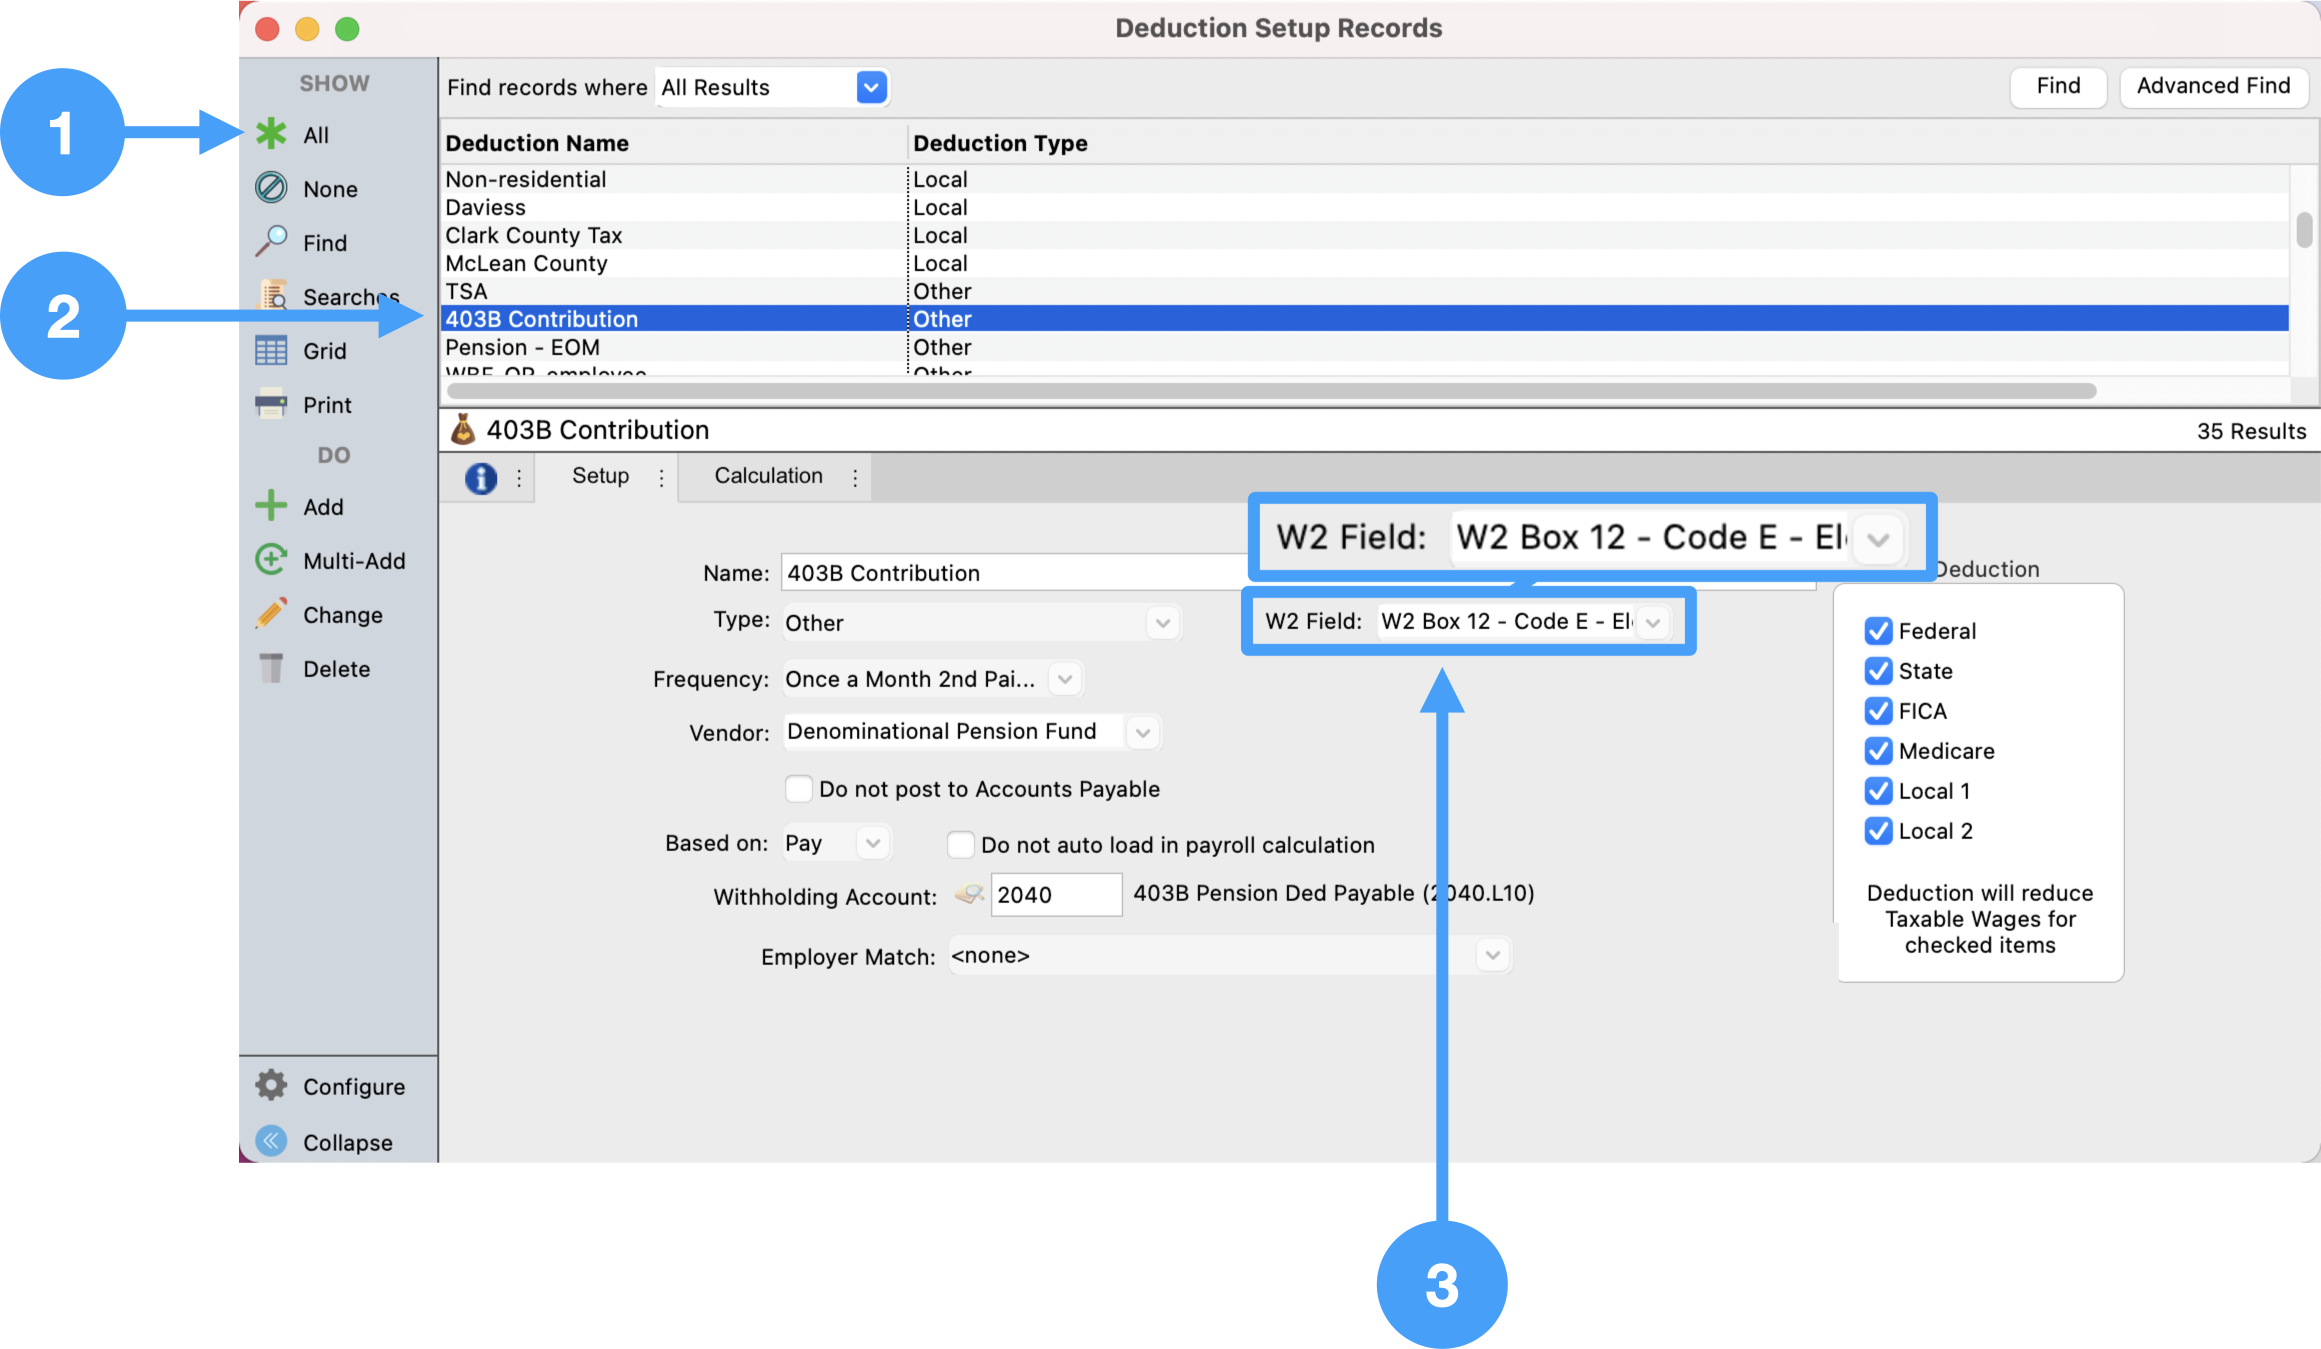Open the Configure gear icon

pyautogui.click(x=271, y=1086)
